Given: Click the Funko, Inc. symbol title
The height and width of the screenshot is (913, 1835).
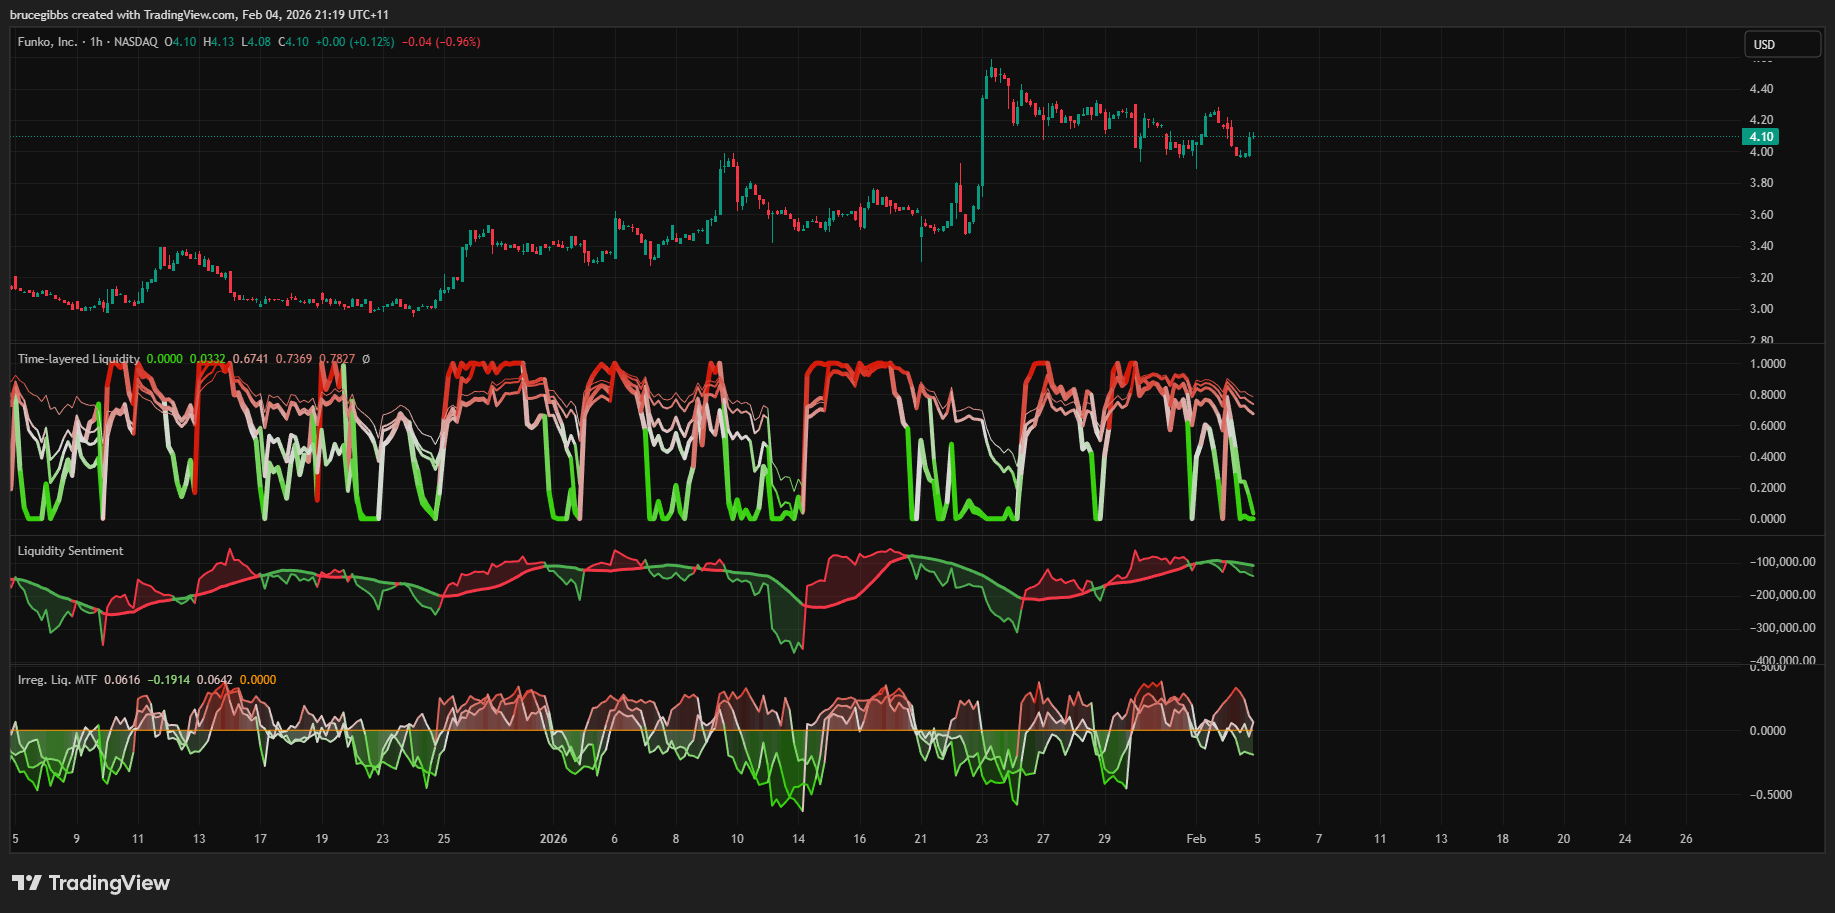Looking at the screenshot, I should coord(47,42).
